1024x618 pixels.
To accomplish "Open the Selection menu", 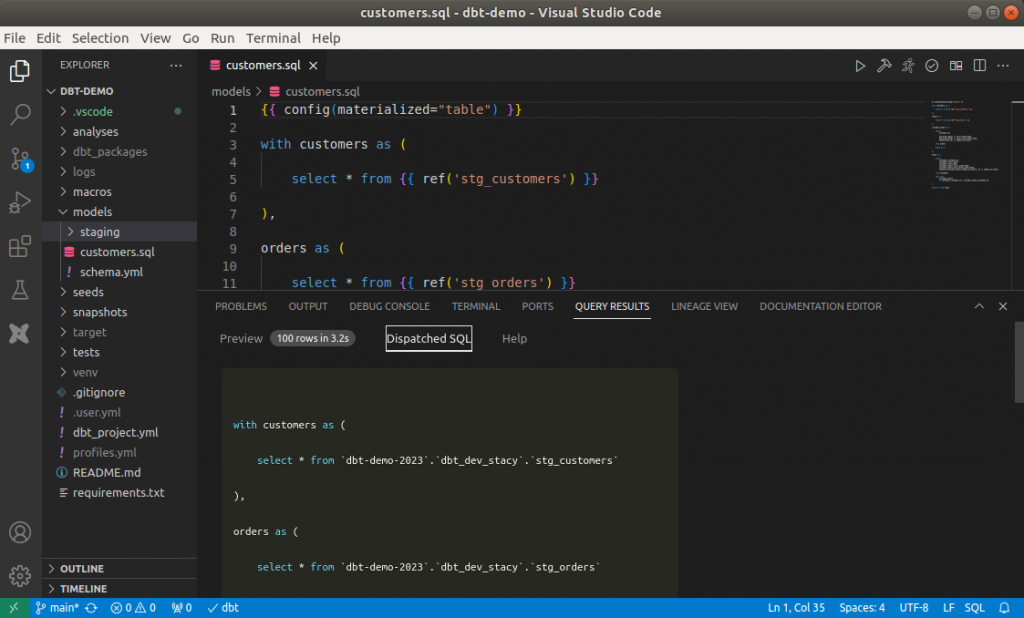I will (x=100, y=38).
